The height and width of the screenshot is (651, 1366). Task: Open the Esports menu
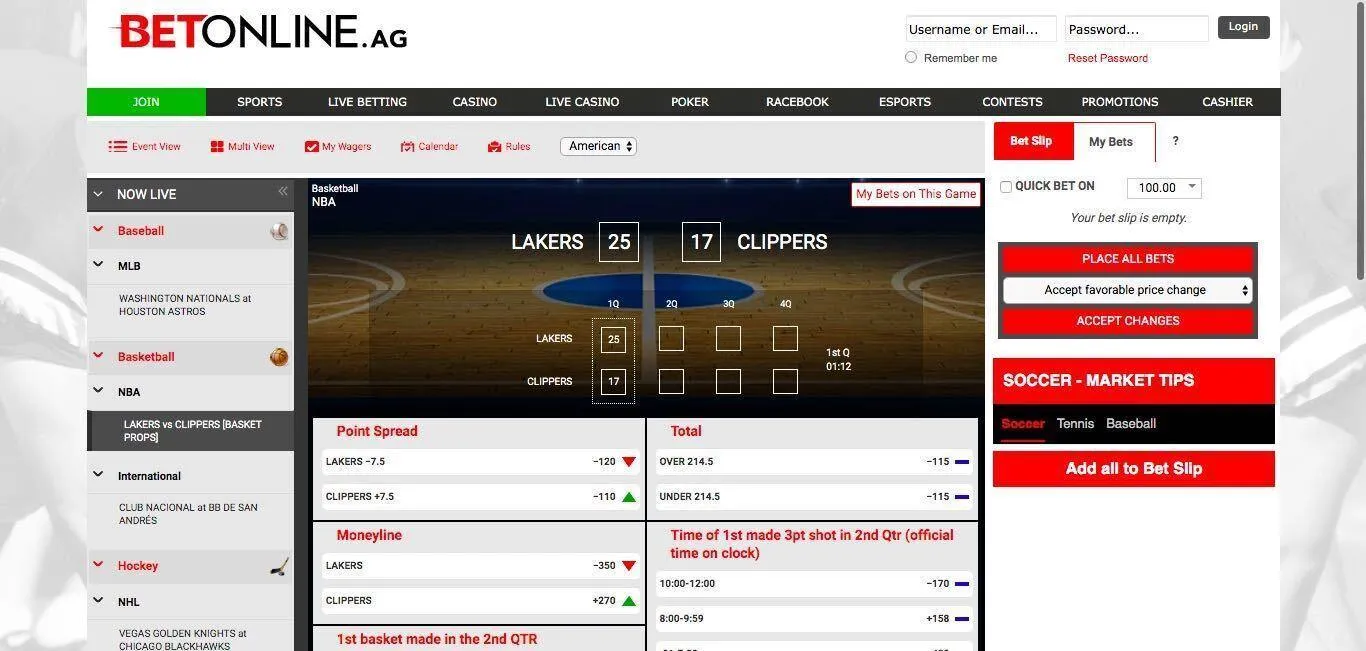905,102
